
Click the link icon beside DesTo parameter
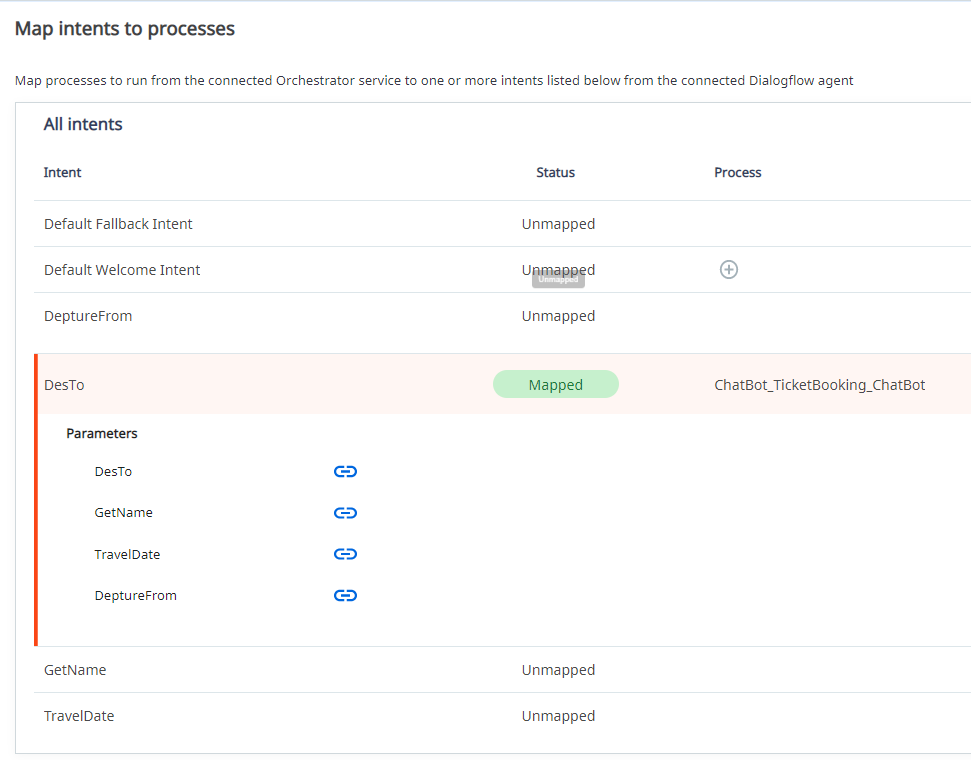pyautogui.click(x=345, y=471)
